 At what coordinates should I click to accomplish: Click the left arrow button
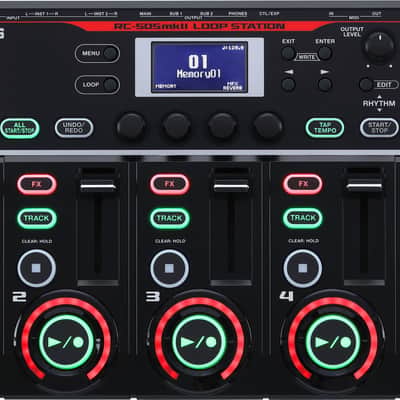click(x=288, y=84)
